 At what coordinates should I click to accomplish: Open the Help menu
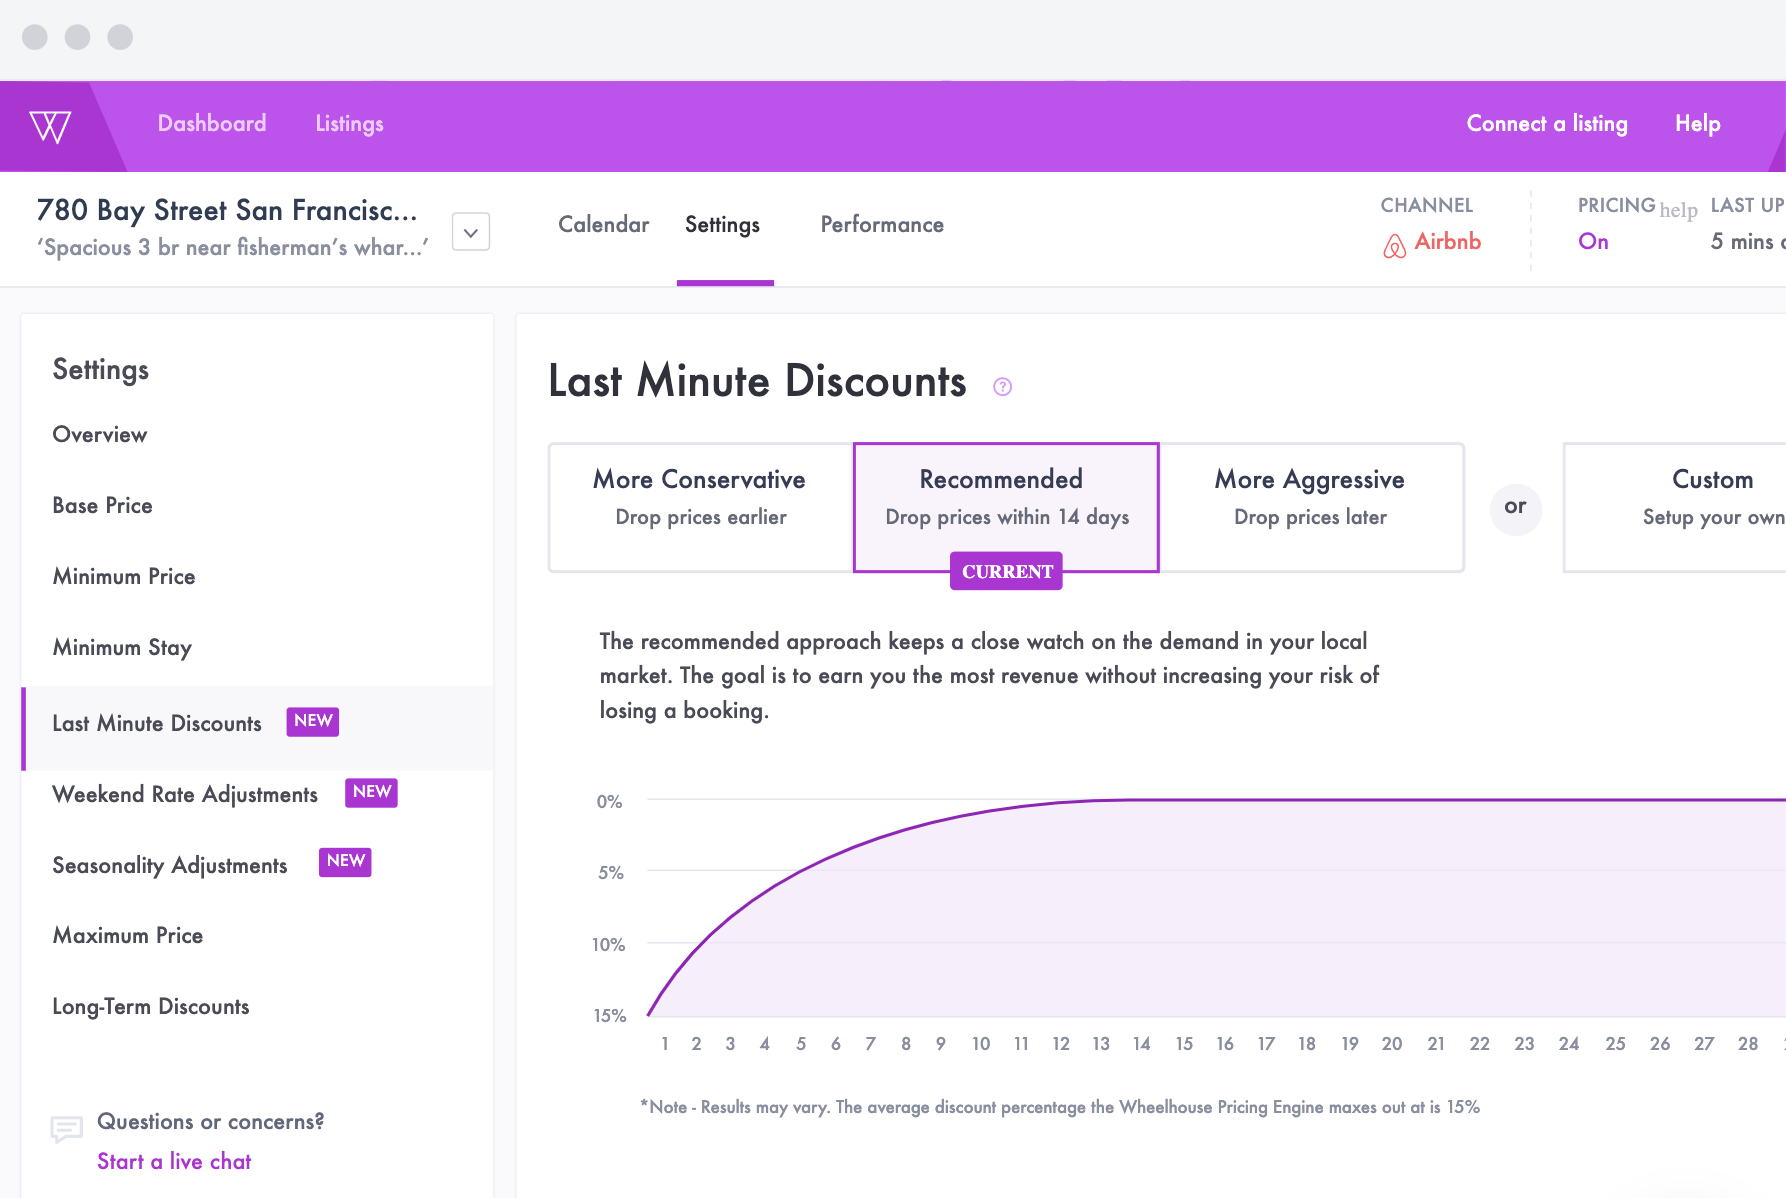tap(1698, 124)
